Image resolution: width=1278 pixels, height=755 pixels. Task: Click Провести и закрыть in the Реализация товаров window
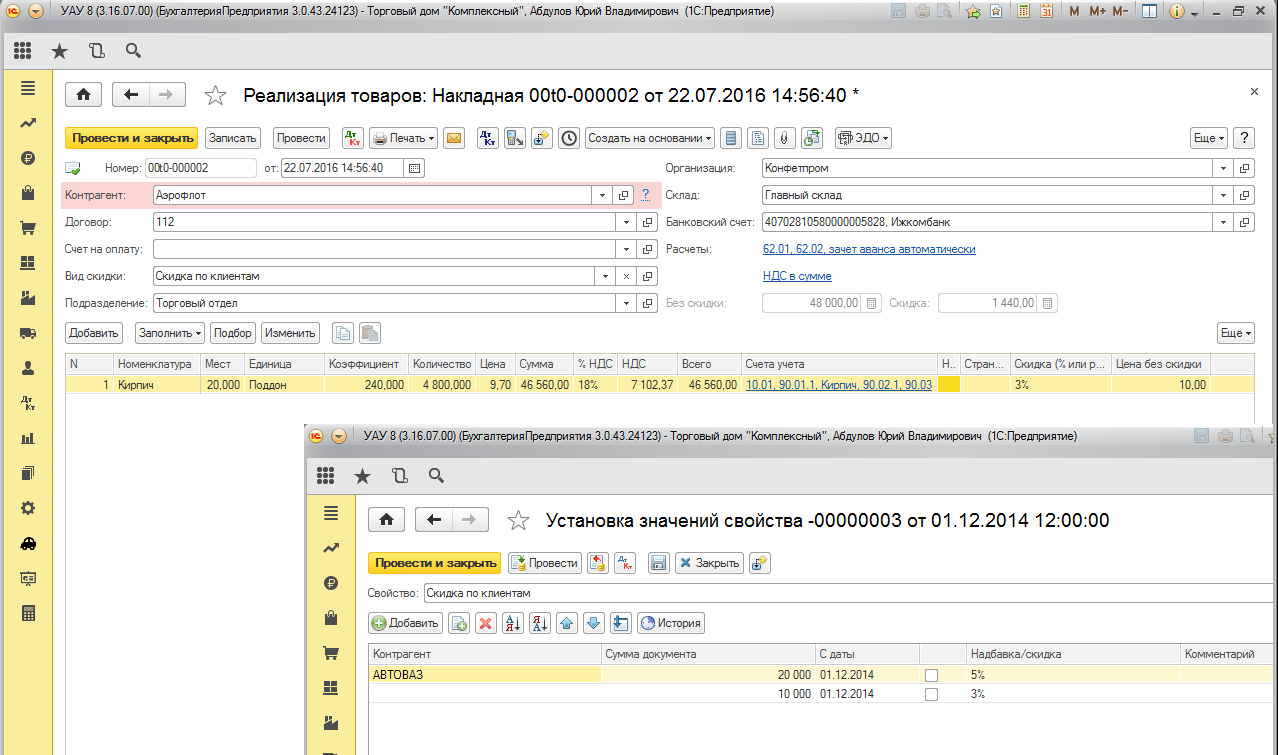click(x=131, y=138)
